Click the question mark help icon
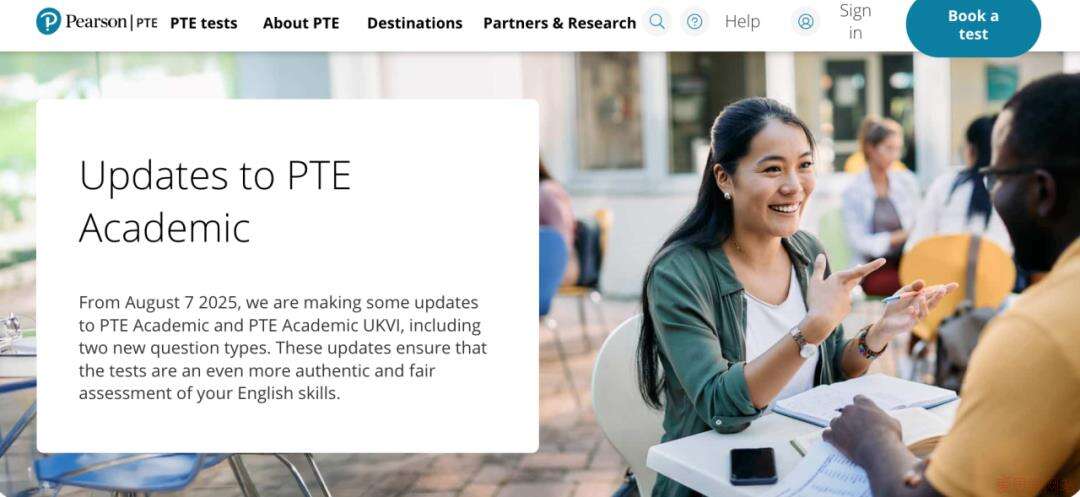Screen dimensions: 1080x497 coord(695,22)
